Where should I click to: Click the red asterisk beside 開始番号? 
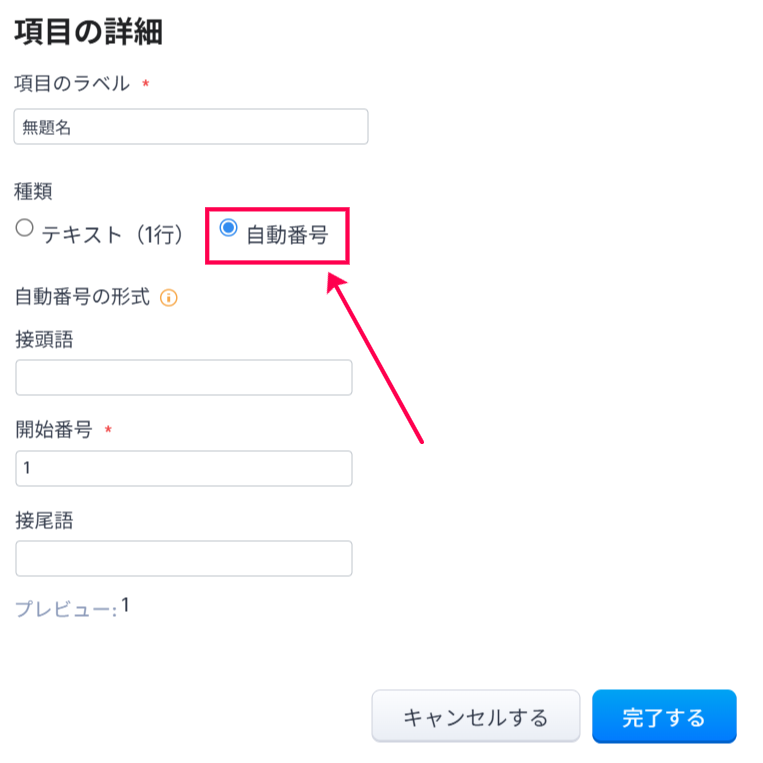(x=108, y=430)
